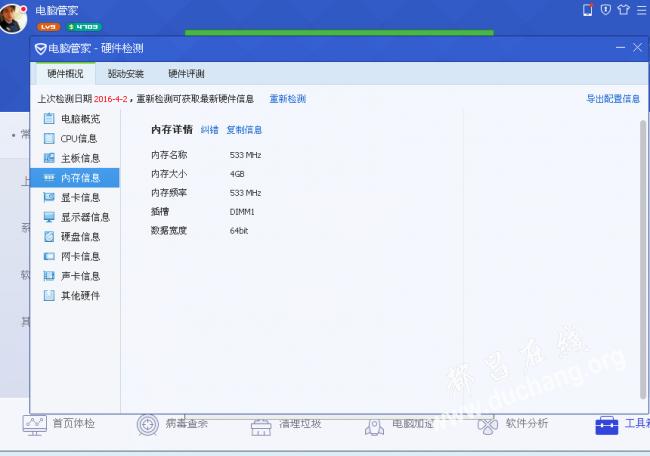Open 清理垃圾 in bottom bar
Viewport: 650px width, 456px height.
click(286, 426)
